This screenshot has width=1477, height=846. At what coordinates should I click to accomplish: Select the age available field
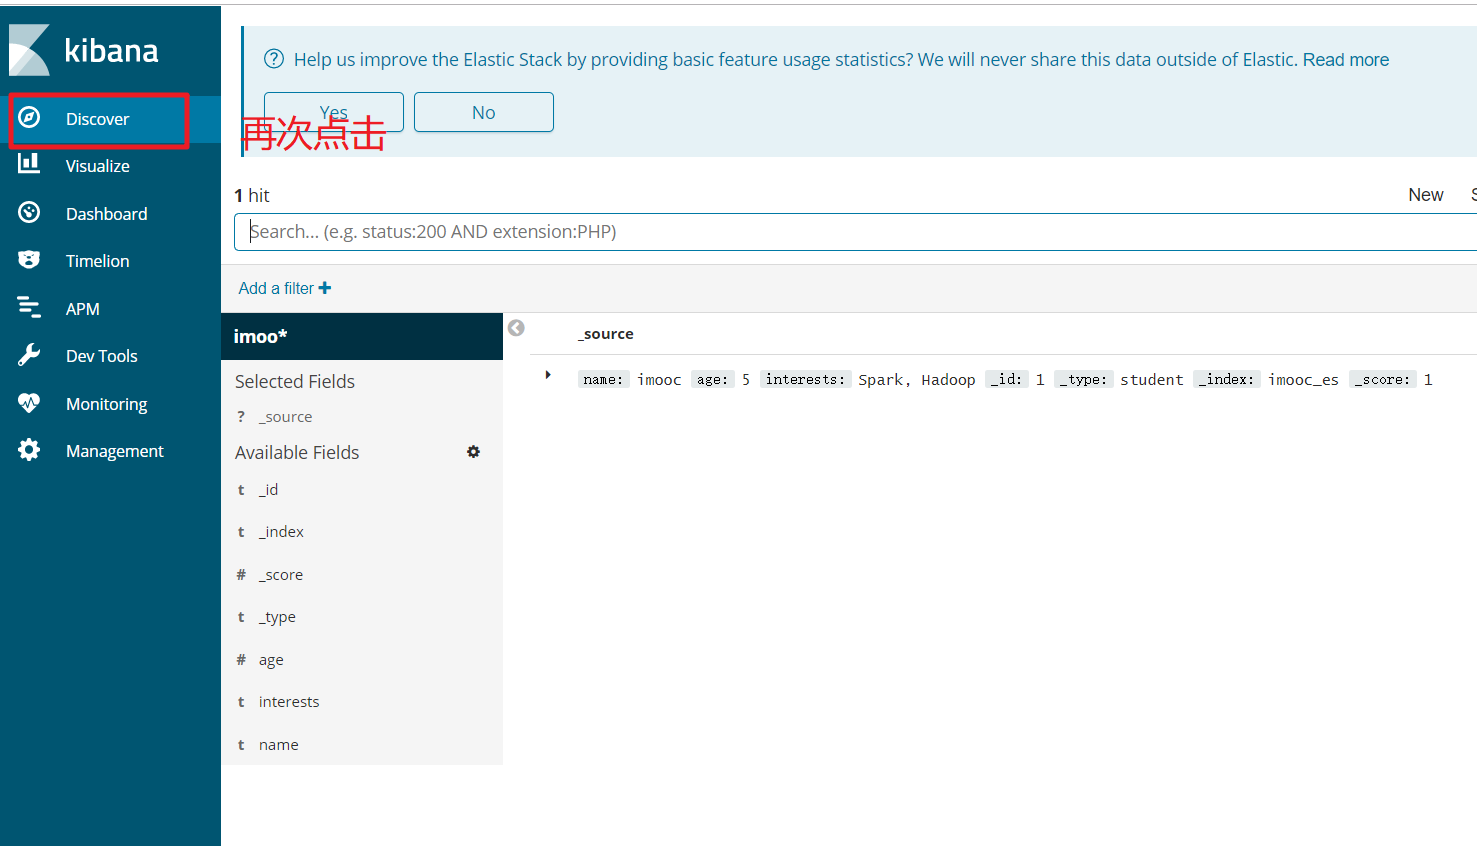(271, 660)
